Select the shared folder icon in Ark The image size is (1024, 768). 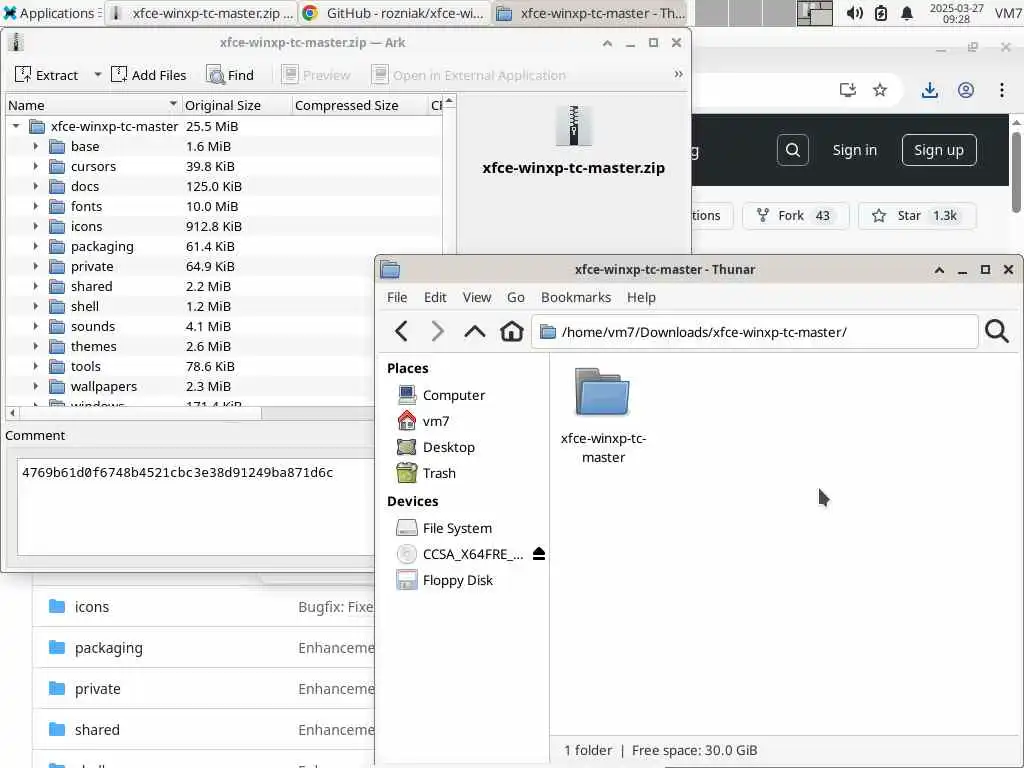[57, 286]
